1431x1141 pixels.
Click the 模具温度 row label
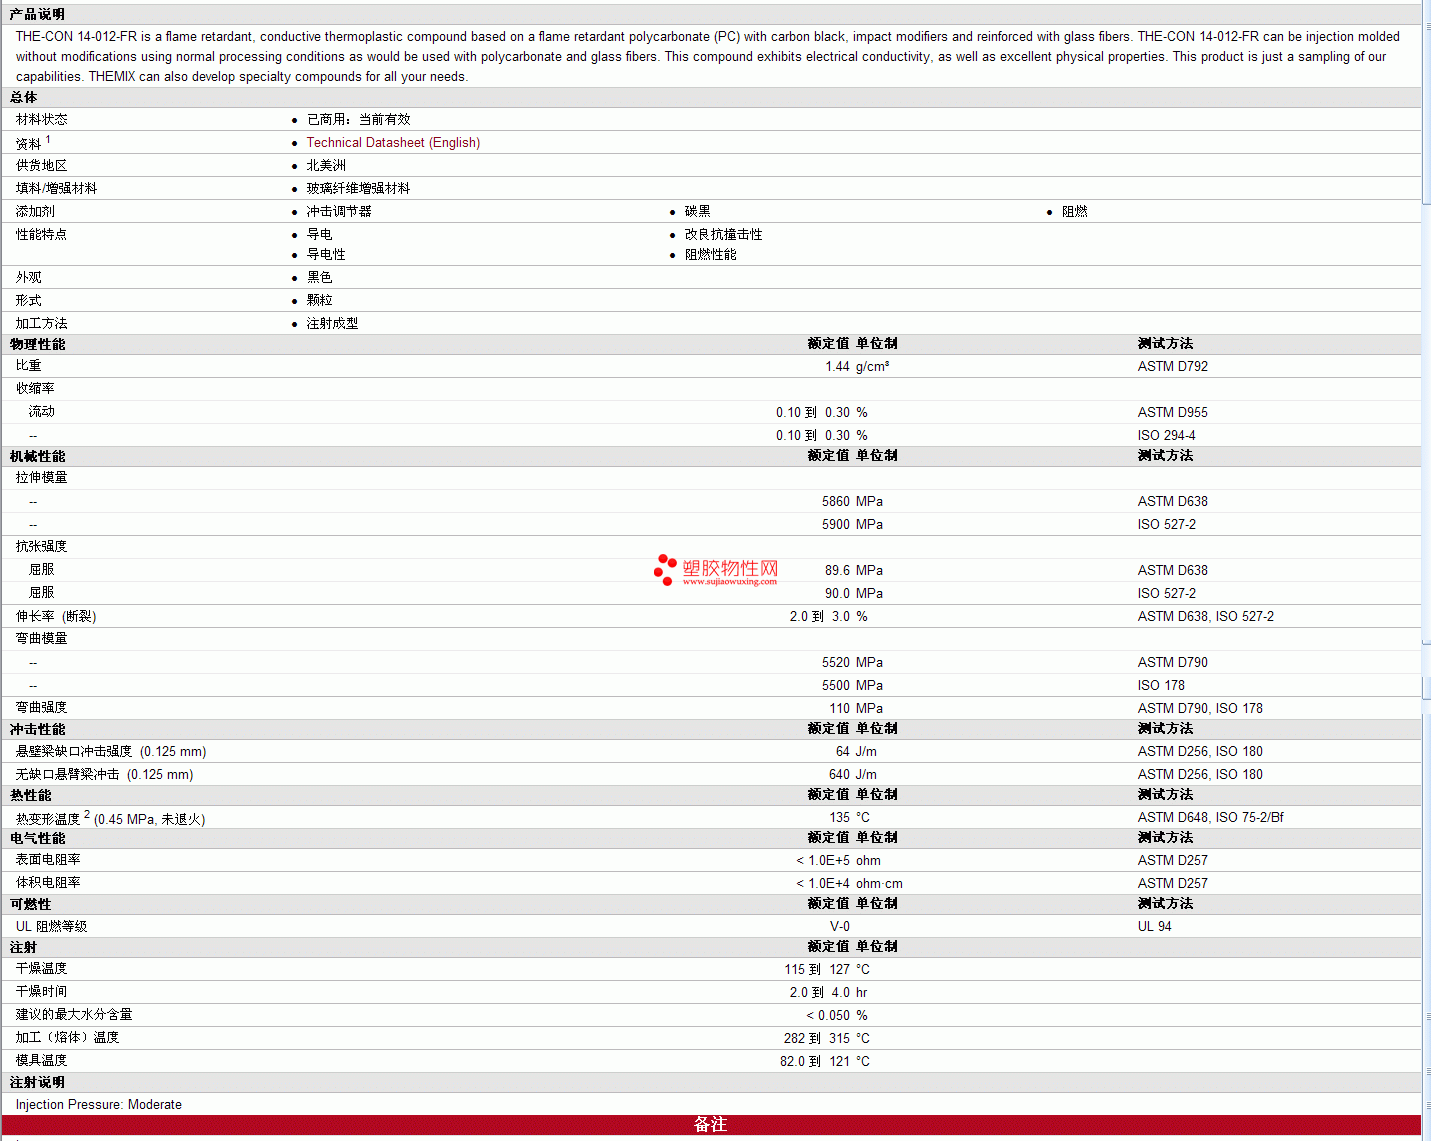tap(41, 1060)
